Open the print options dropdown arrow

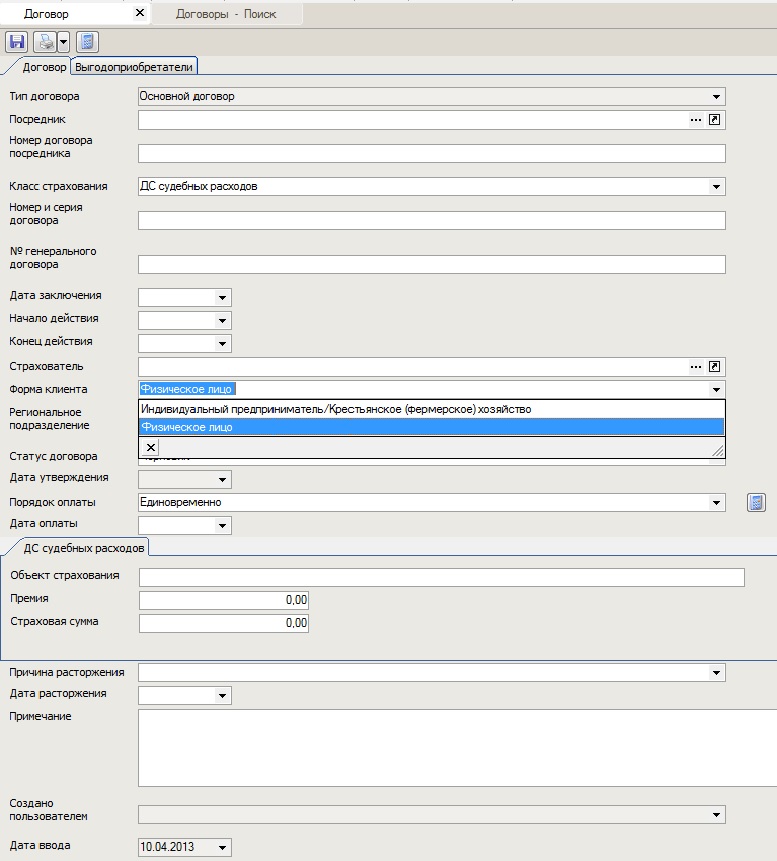pos(63,42)
